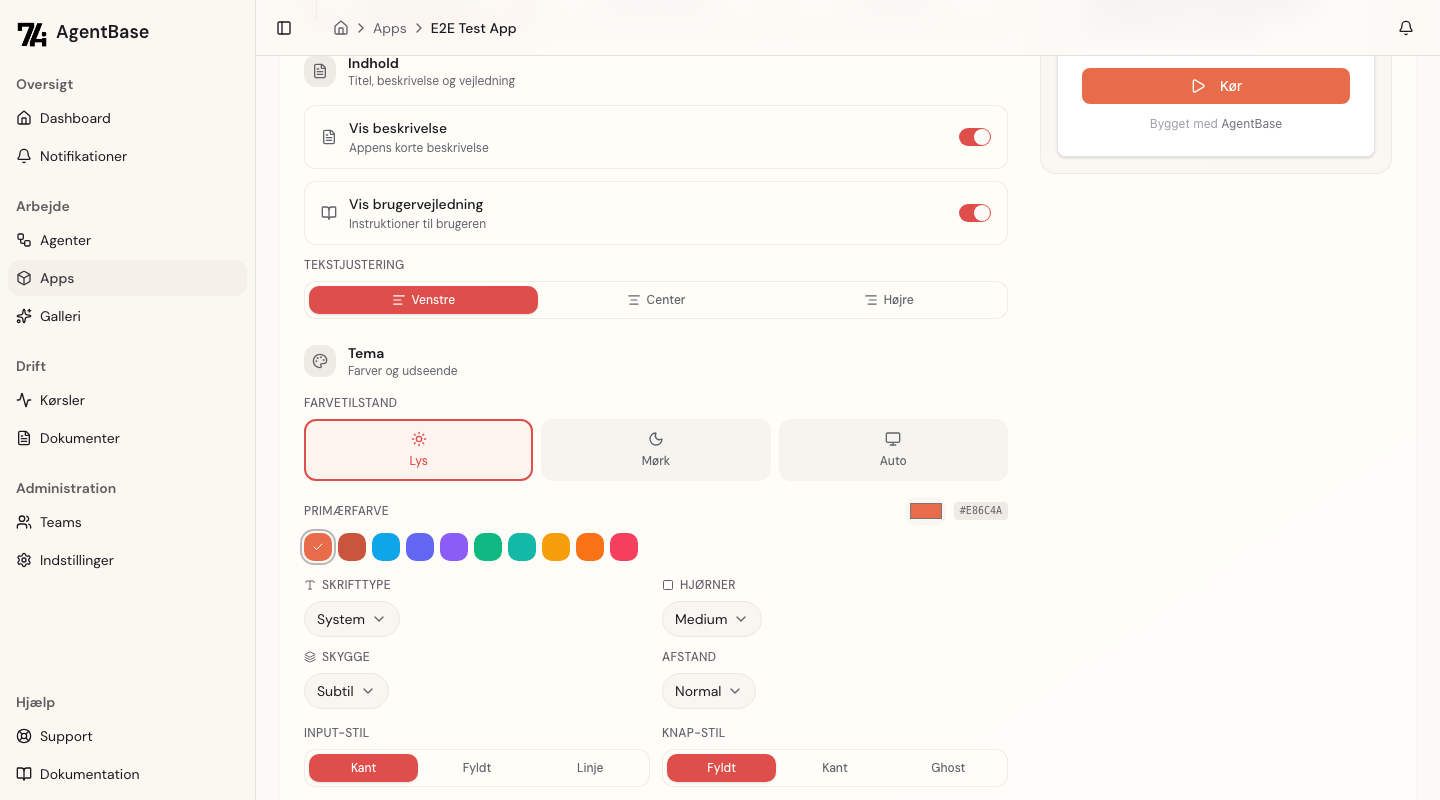Open the Skrifttype System dropdown

(351, 619)
